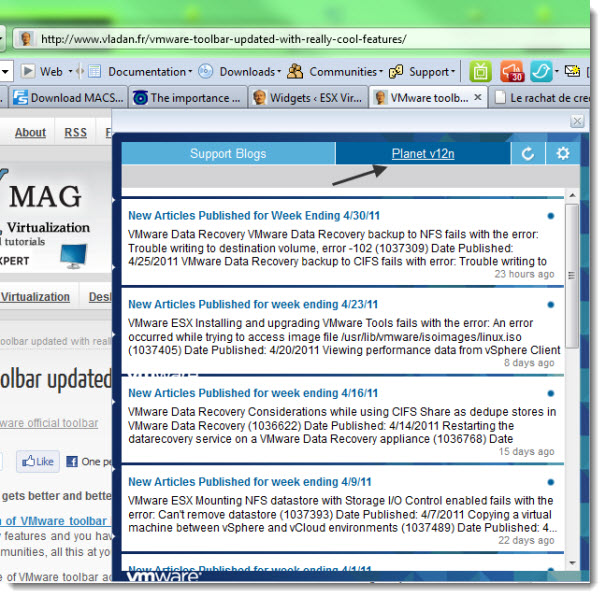Expand the Support dropdown
The image size is (605, 598).
pos(453,71)
